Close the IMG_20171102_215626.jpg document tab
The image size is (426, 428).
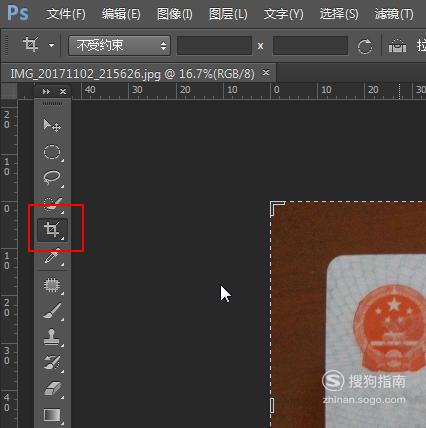pos(266,72)
